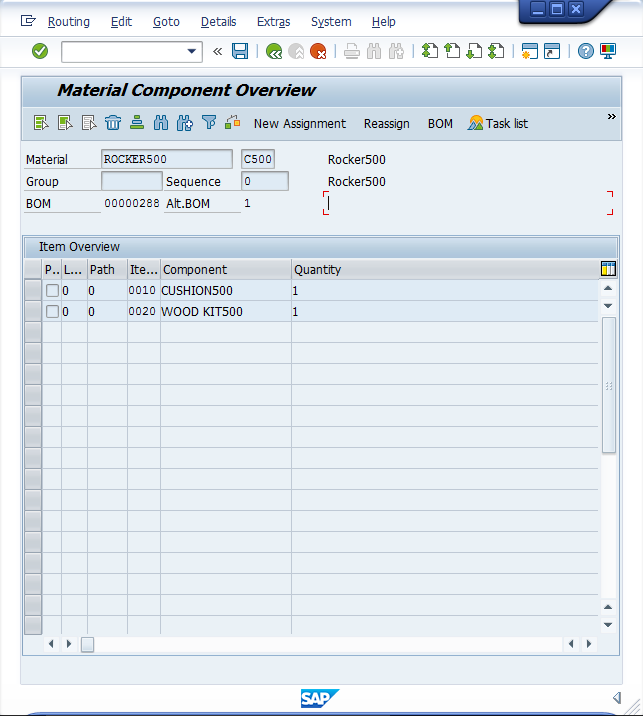Click the Component column header
Viewport: 643px width, 716px height.
point(226,269)
